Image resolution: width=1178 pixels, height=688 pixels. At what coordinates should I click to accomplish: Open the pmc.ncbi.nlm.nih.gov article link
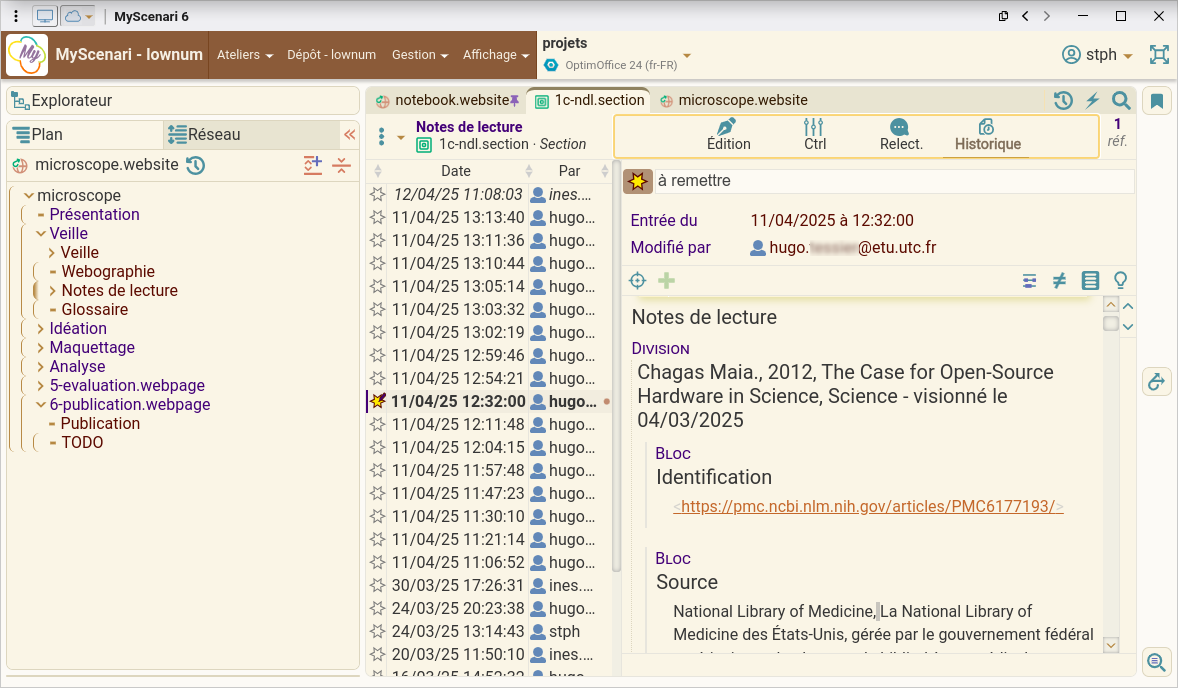tap(868, 506)
